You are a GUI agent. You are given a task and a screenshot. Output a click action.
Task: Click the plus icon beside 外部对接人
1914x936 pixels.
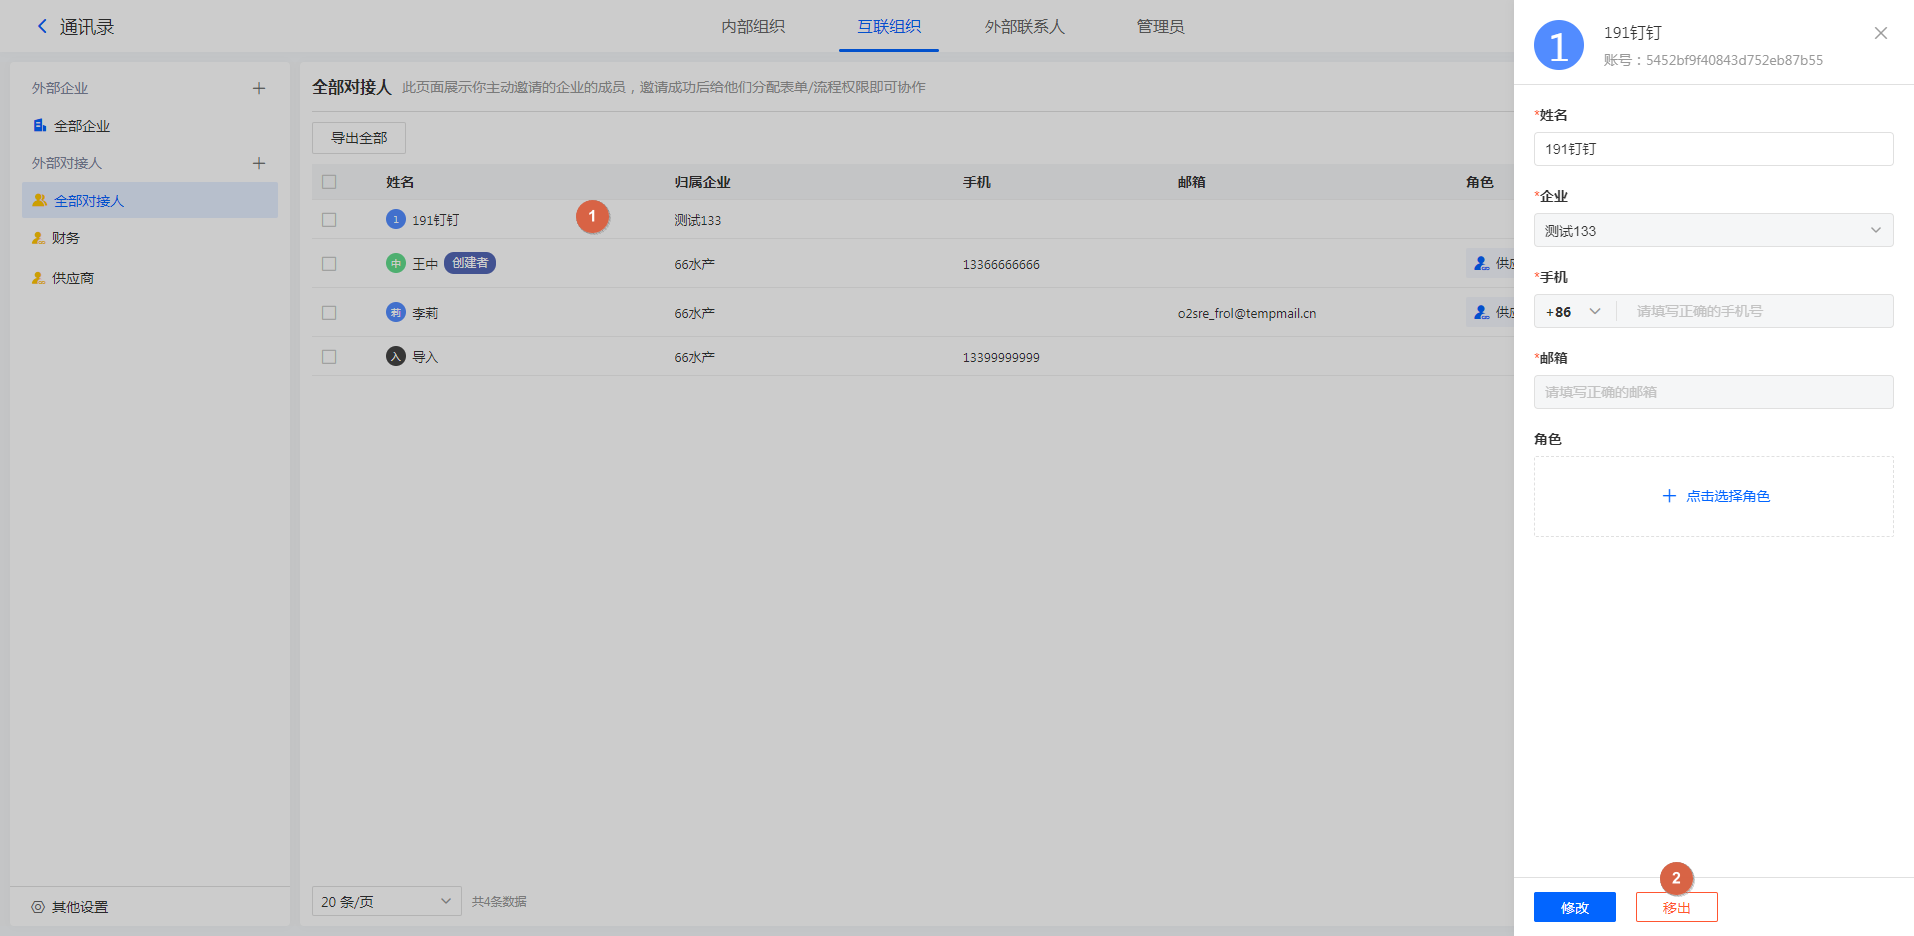coord(259,163)
